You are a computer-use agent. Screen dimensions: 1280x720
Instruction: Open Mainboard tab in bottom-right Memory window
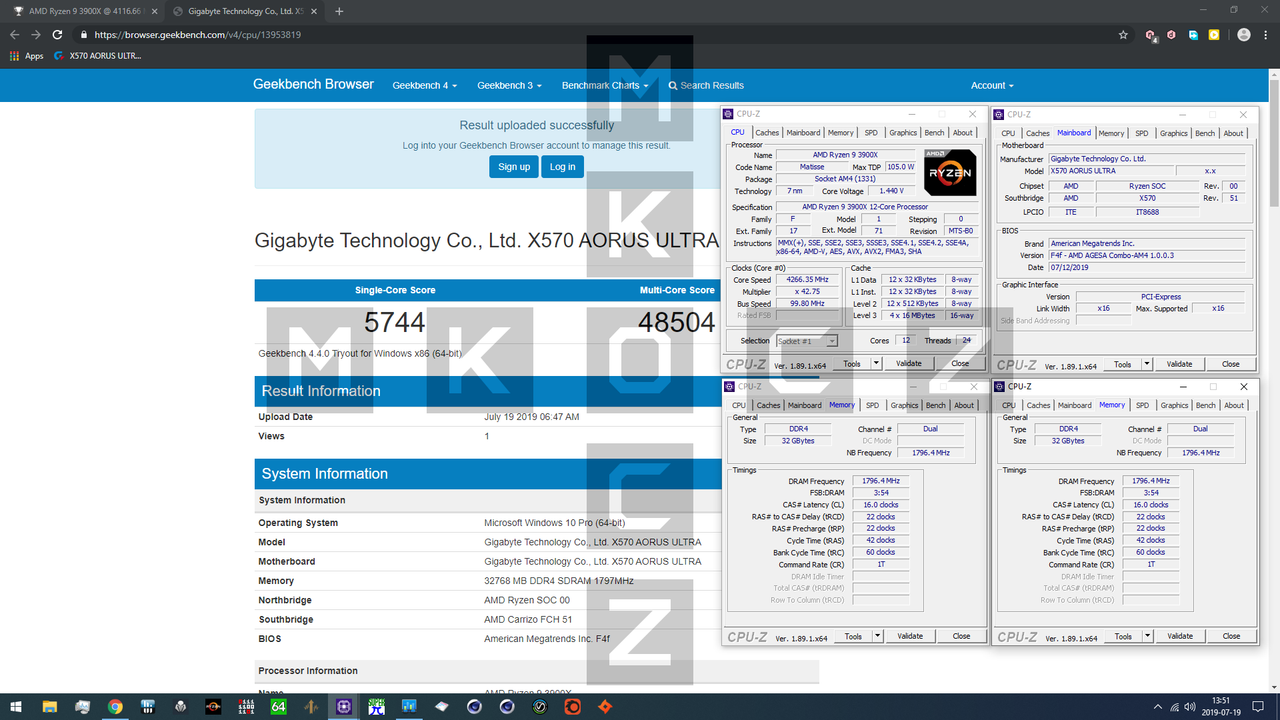coord(1075,405)
